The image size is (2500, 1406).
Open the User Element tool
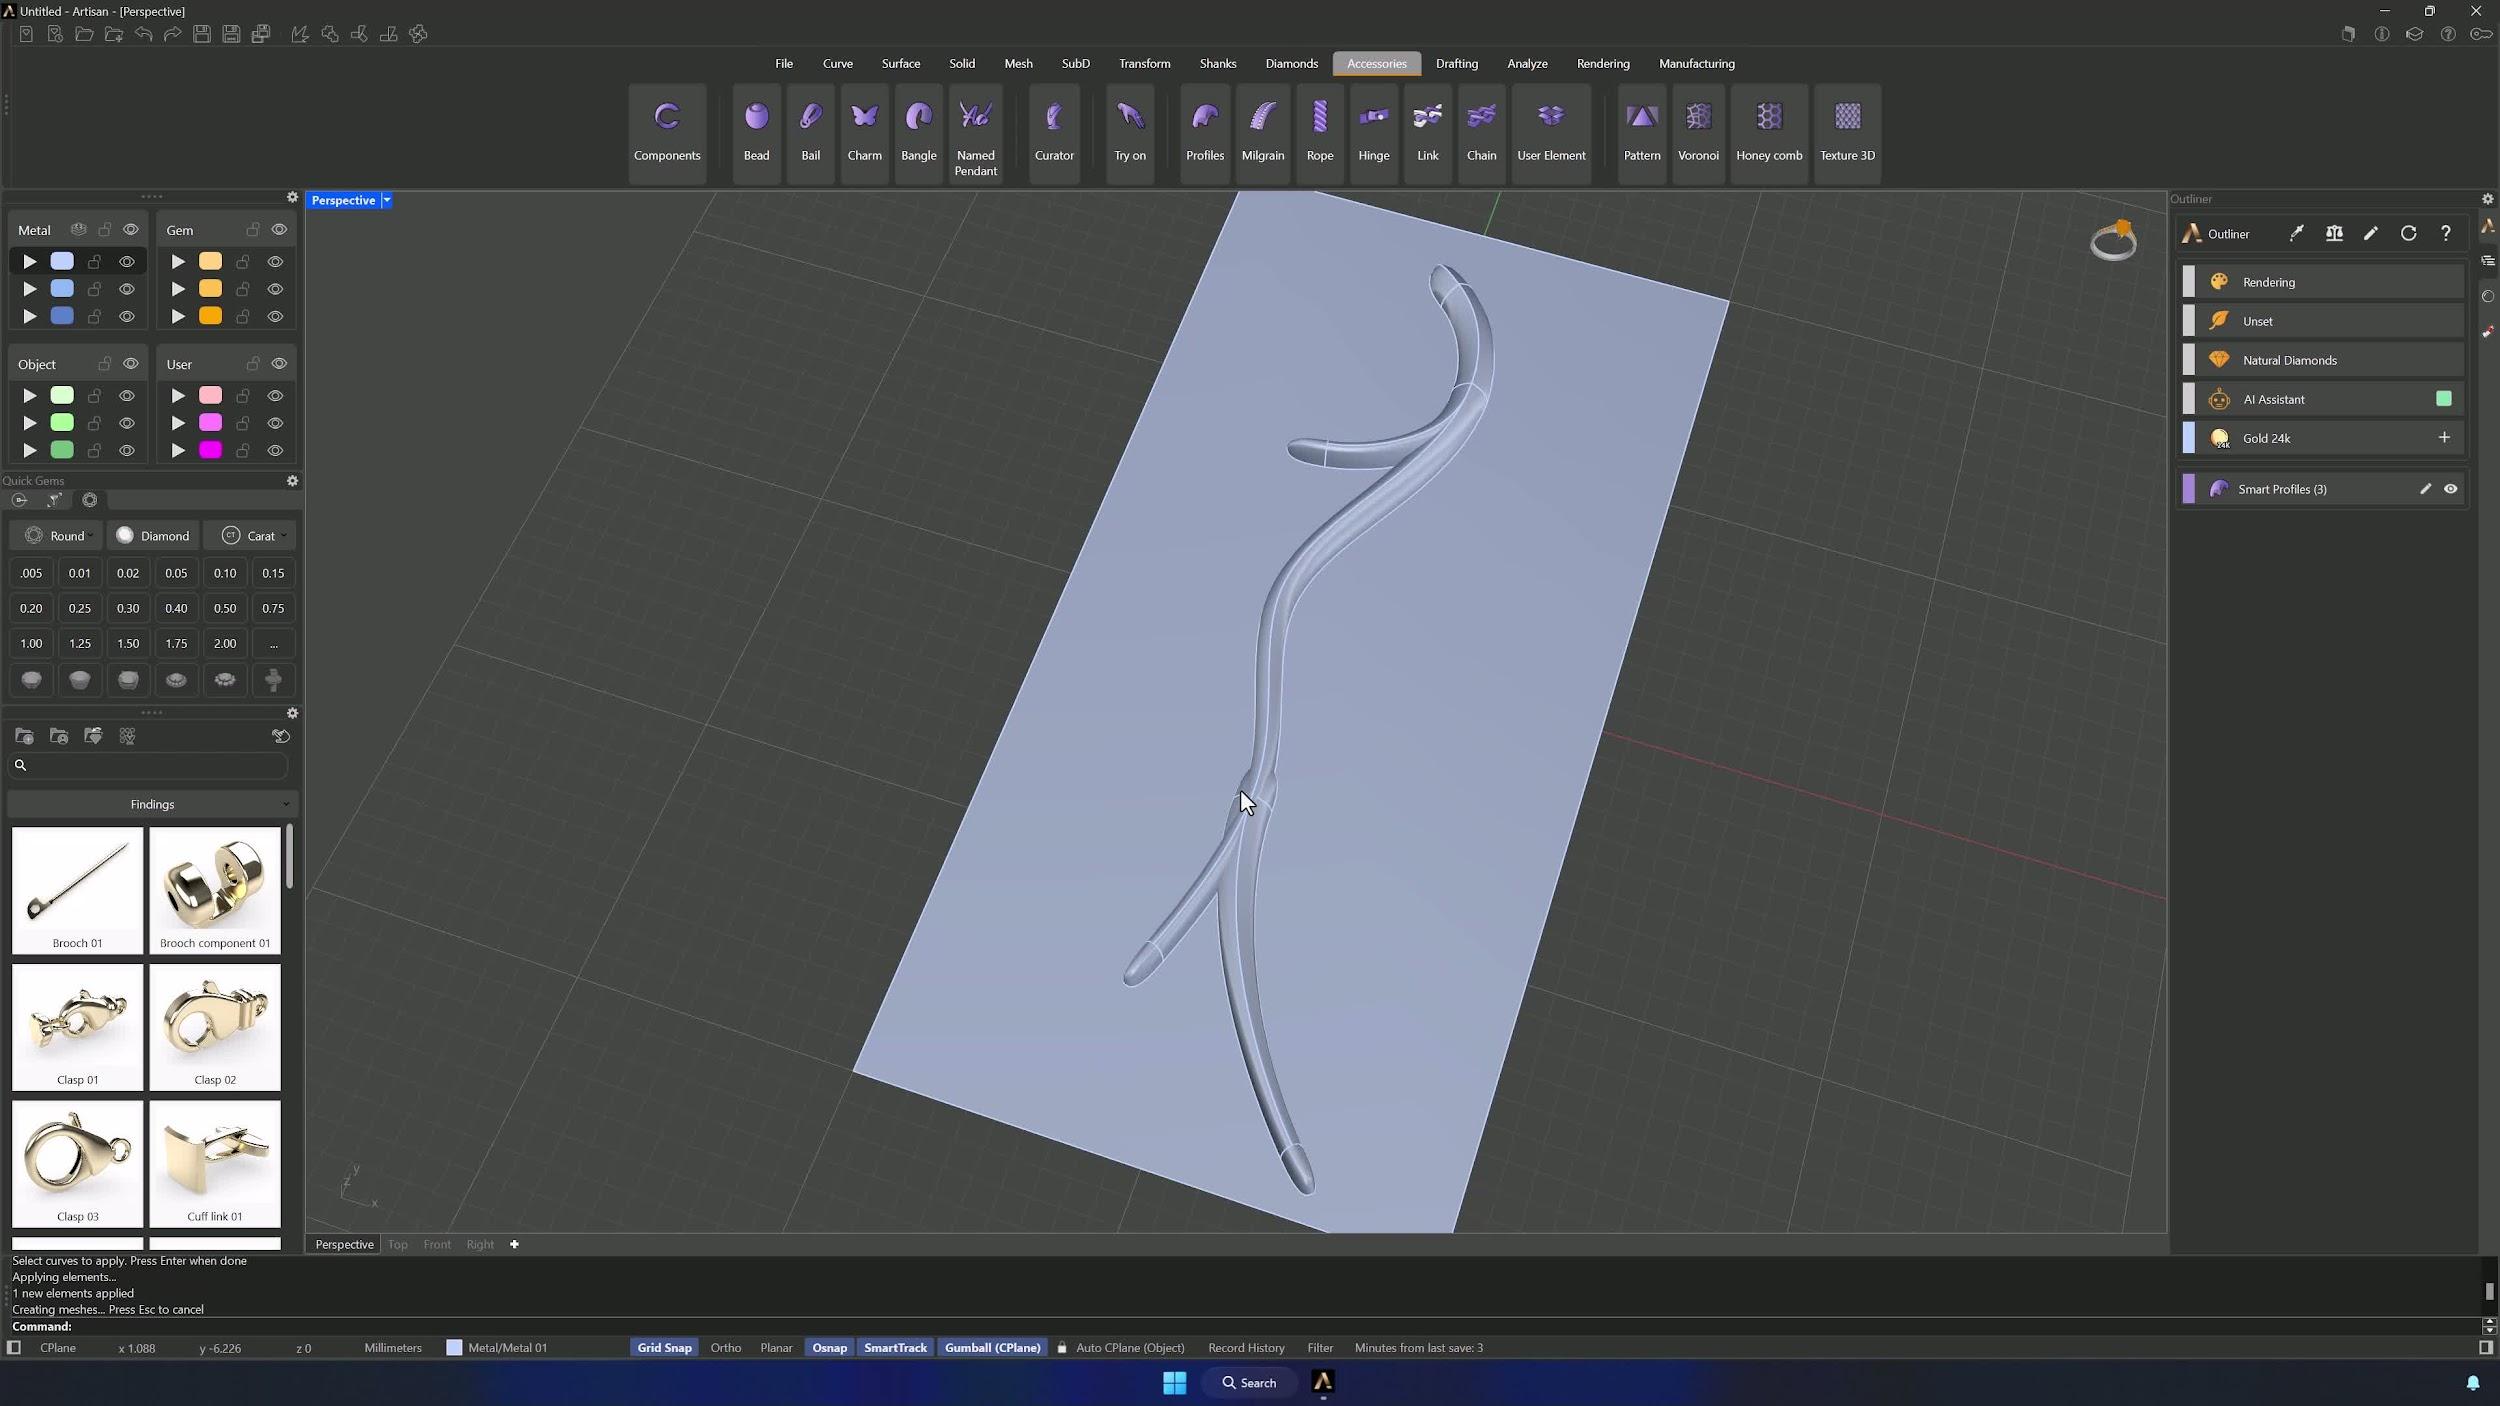1551,133
